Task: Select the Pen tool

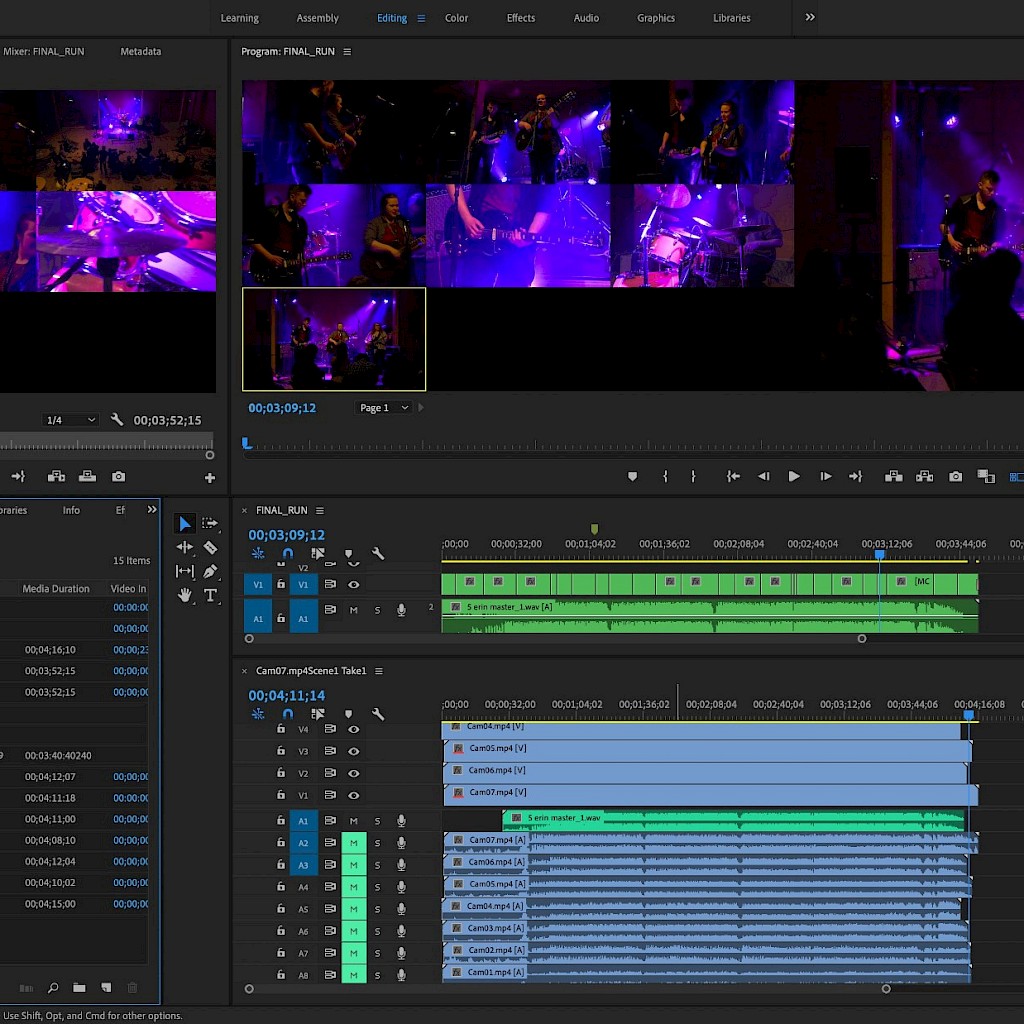Action: click(210, 572)
